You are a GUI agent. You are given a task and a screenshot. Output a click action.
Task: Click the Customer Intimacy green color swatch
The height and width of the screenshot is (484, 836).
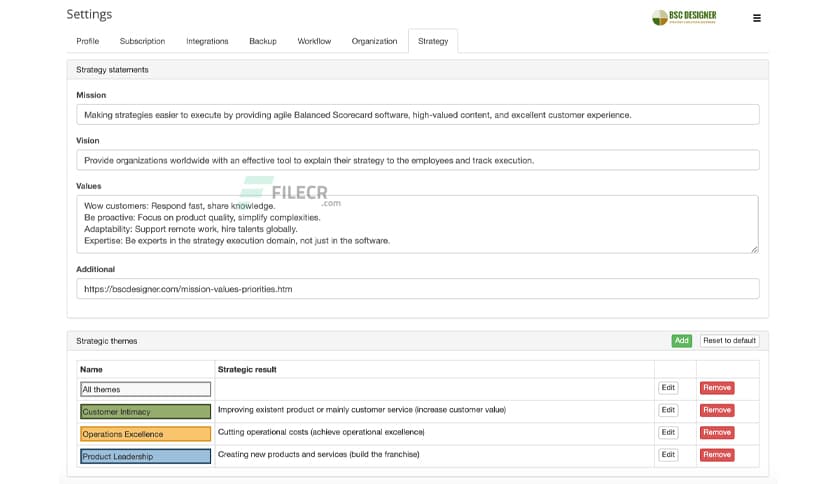(145, 411)
